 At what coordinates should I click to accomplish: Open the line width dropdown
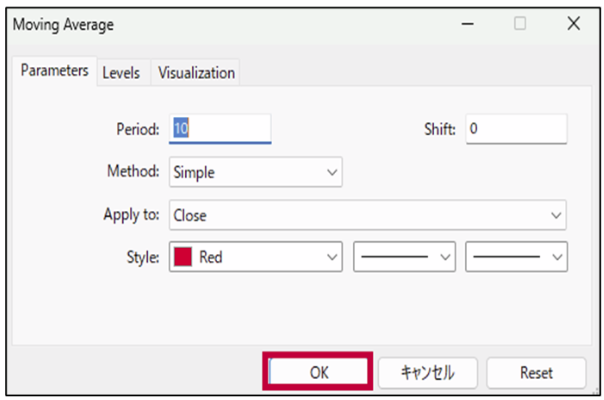pos(516,257)
